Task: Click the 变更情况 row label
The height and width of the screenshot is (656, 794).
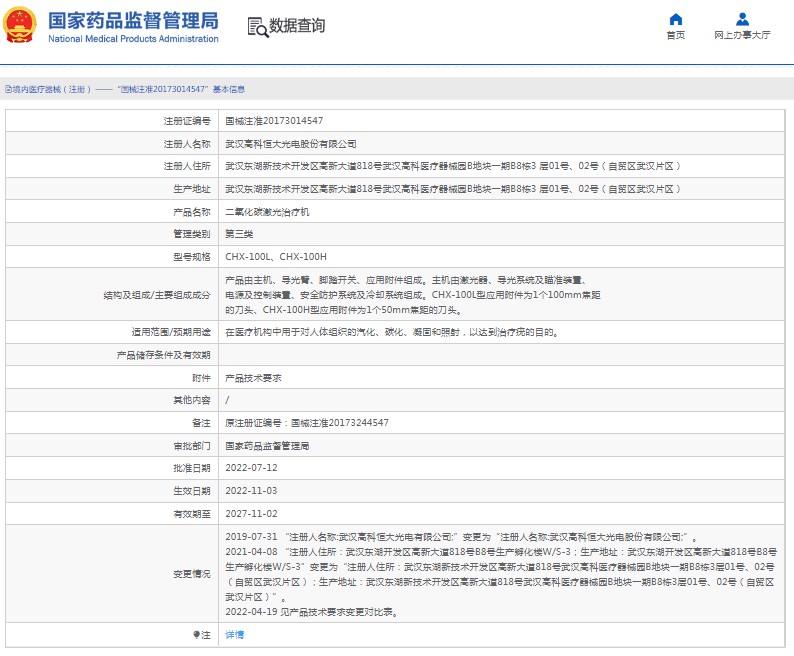Action: coord(191,574)
